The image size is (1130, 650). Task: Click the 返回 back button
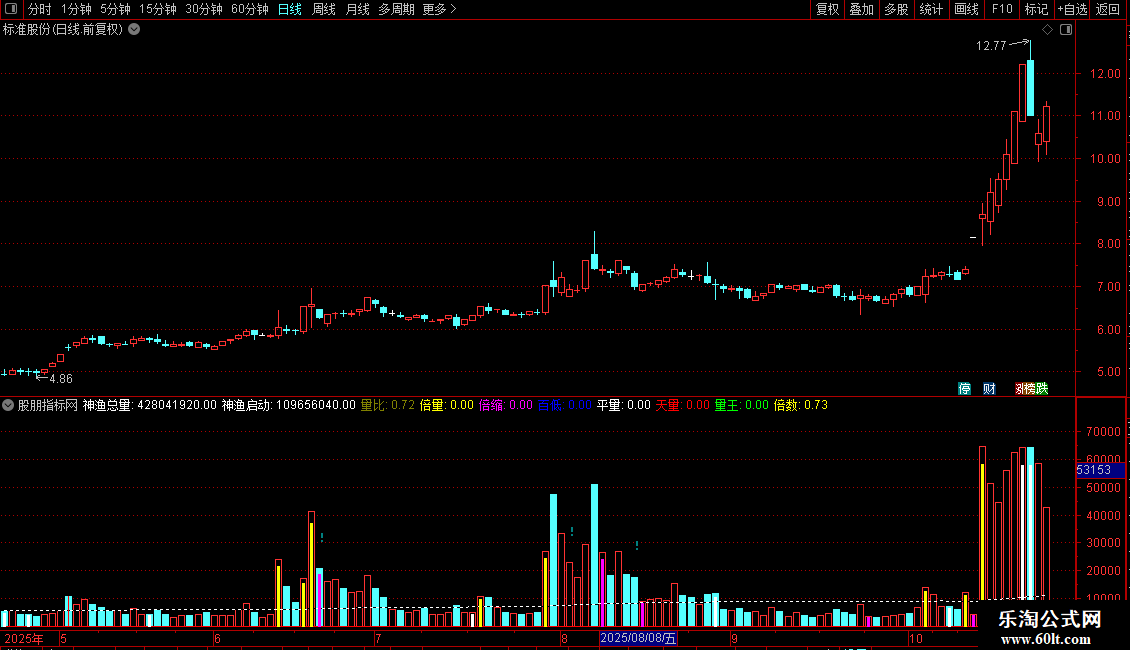coord(1108,9)
